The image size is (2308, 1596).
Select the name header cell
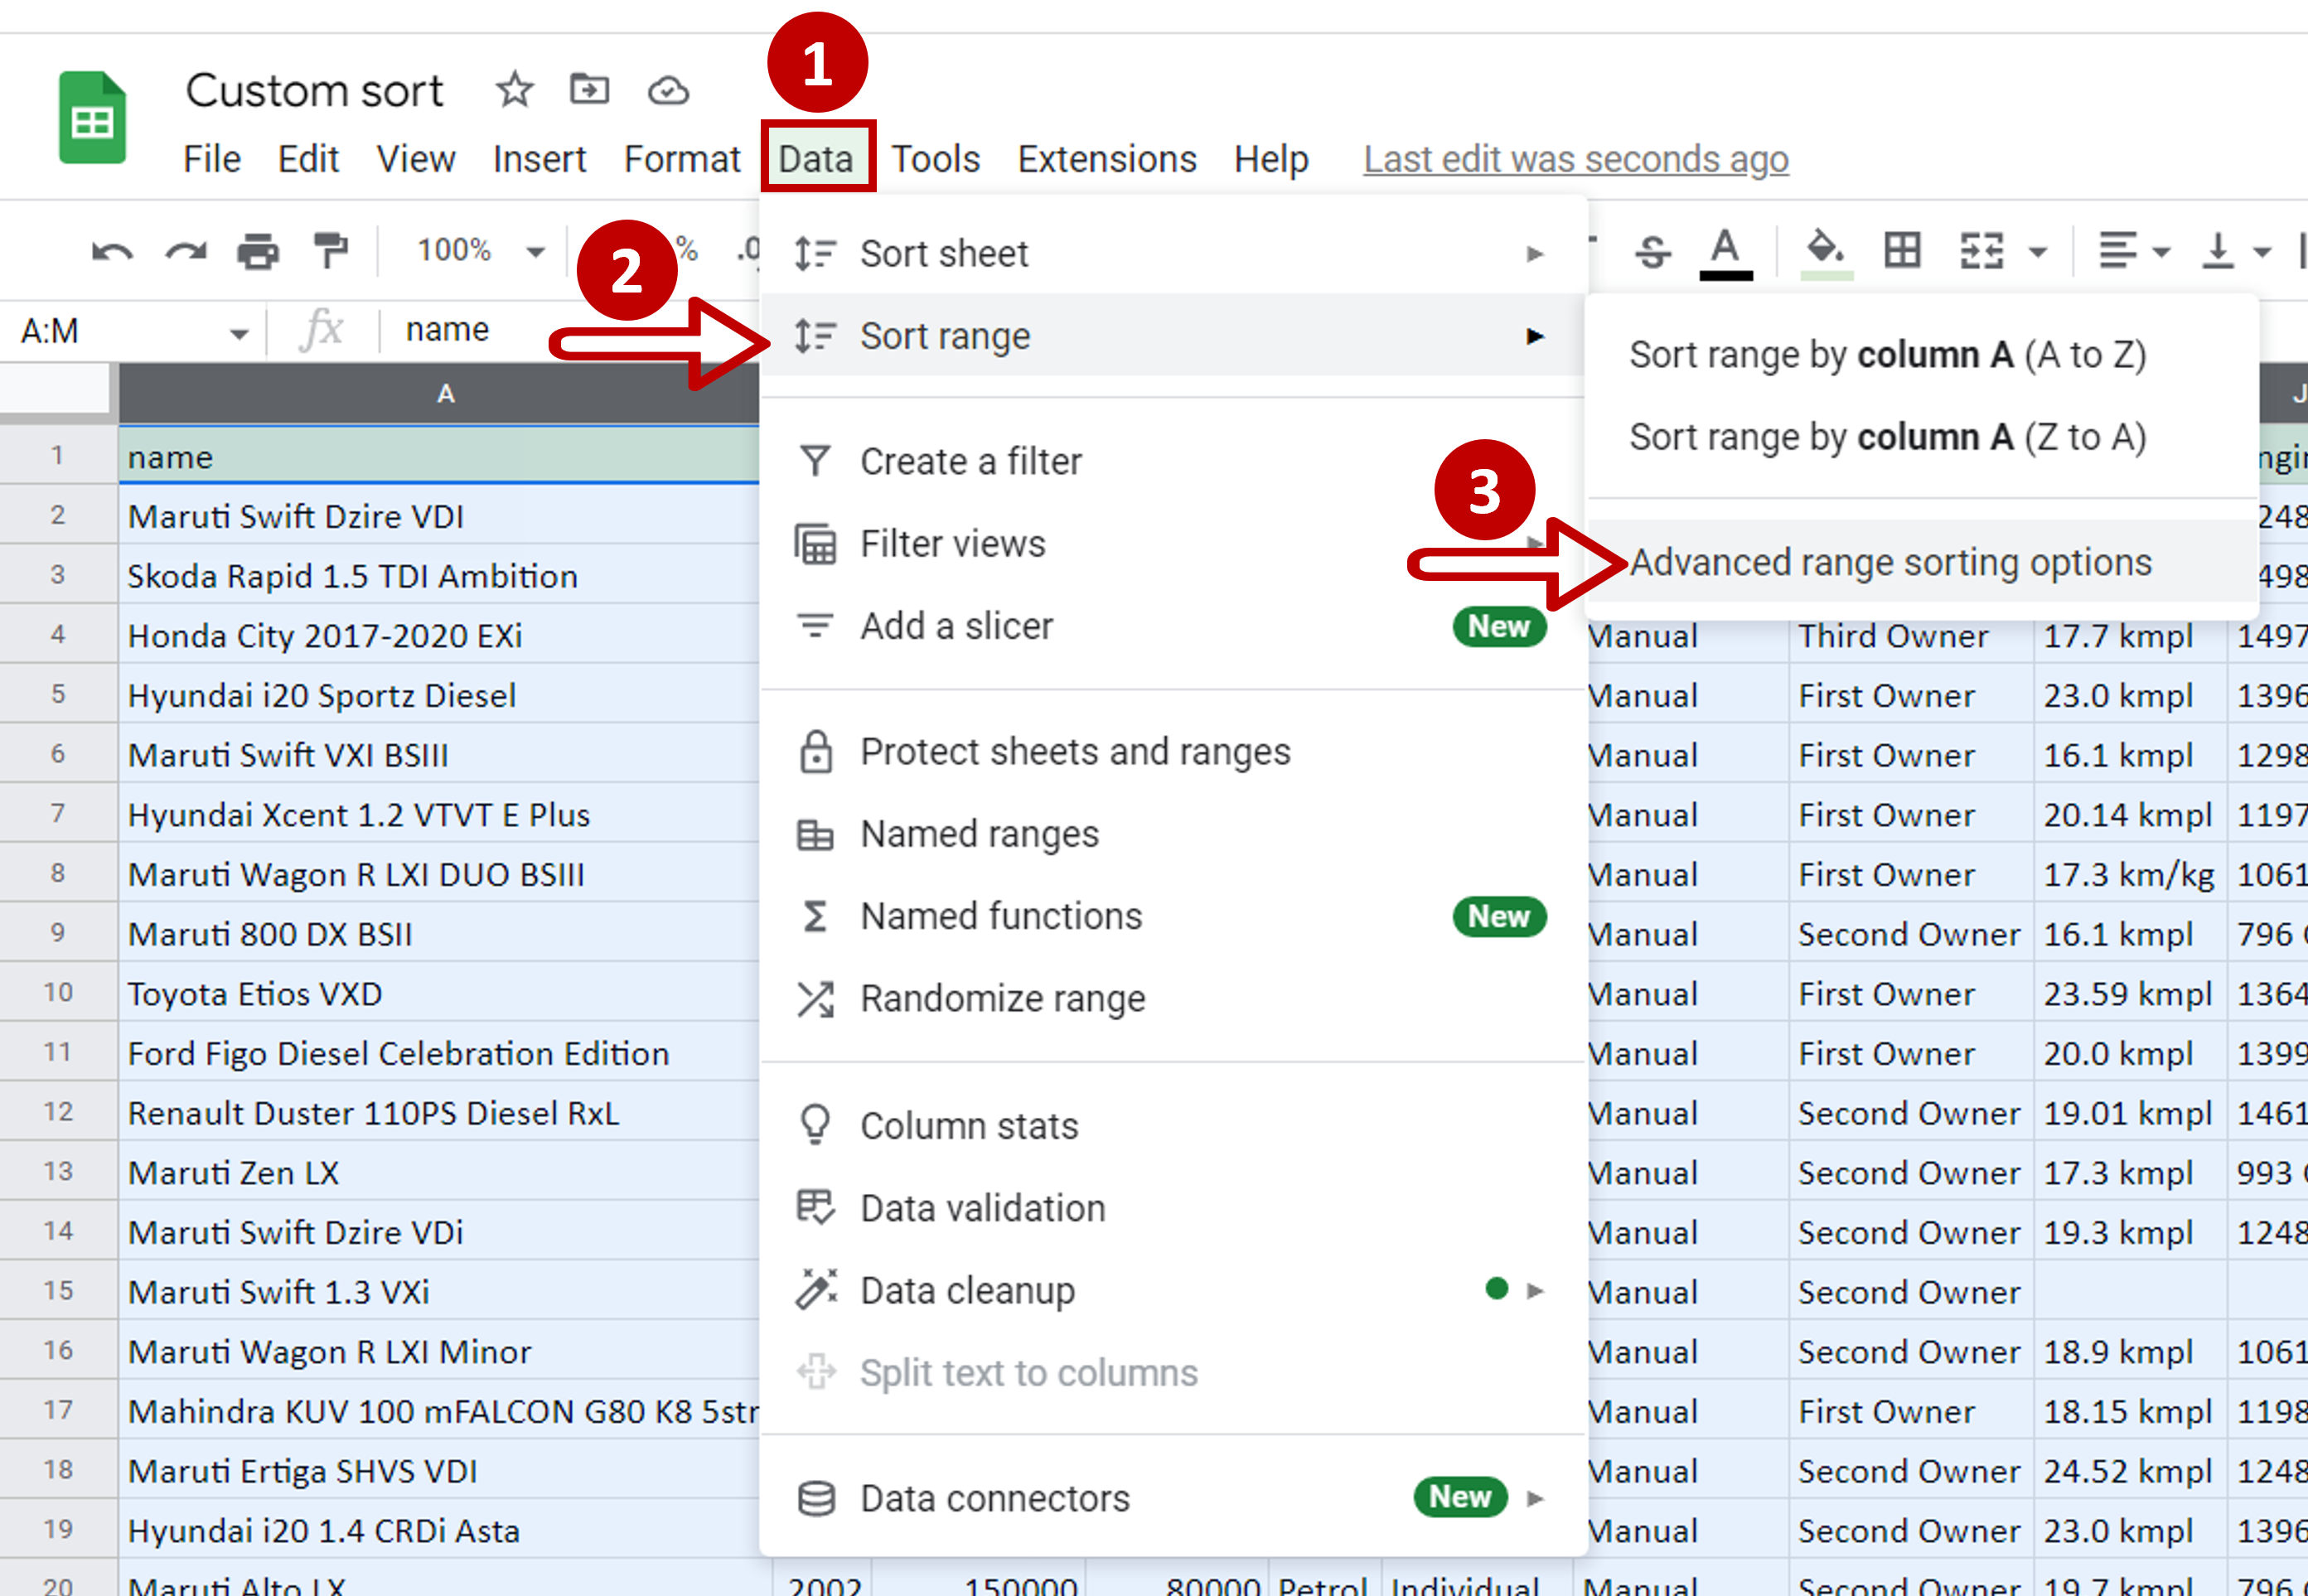440,456
